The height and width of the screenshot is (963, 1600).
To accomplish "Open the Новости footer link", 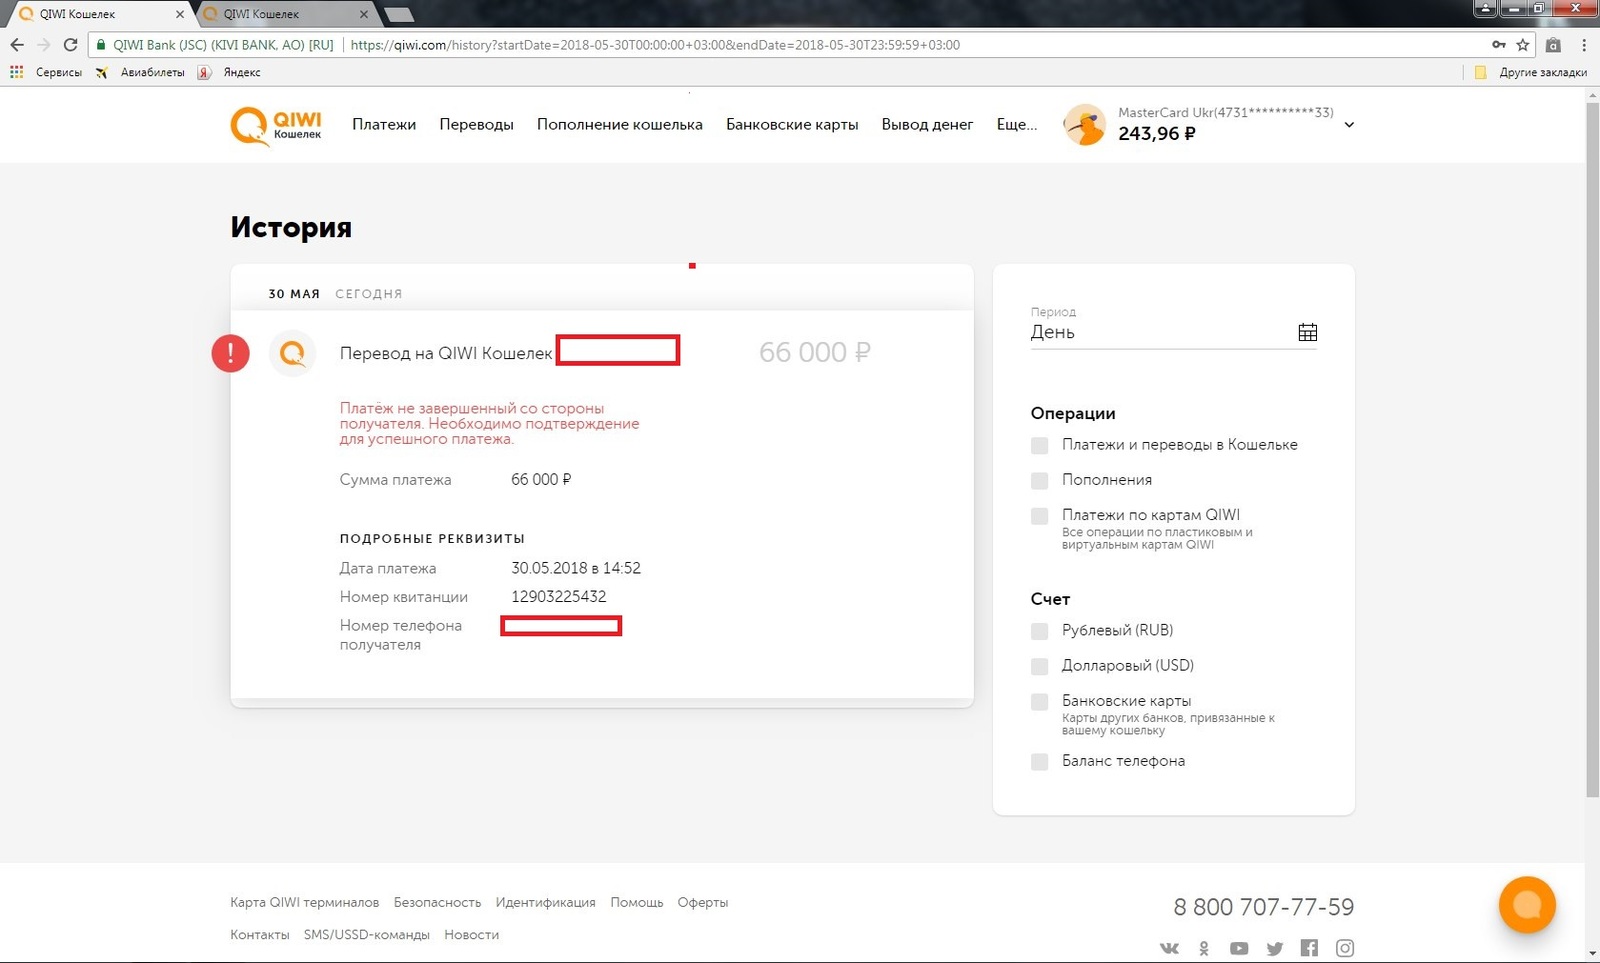I will [x=472, y=934].
